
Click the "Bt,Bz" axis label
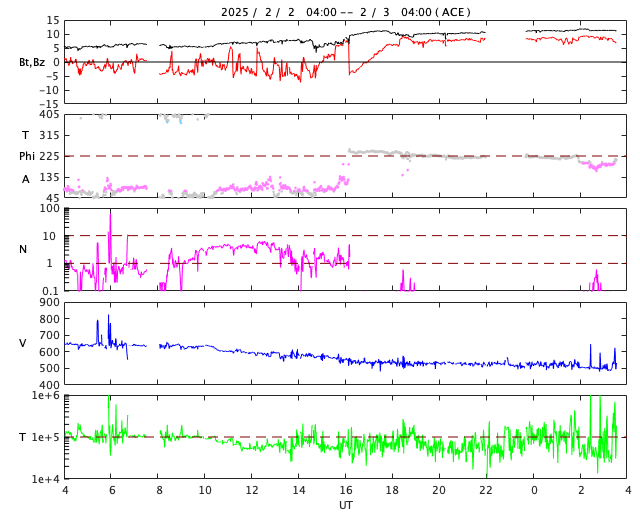(32, 62)
